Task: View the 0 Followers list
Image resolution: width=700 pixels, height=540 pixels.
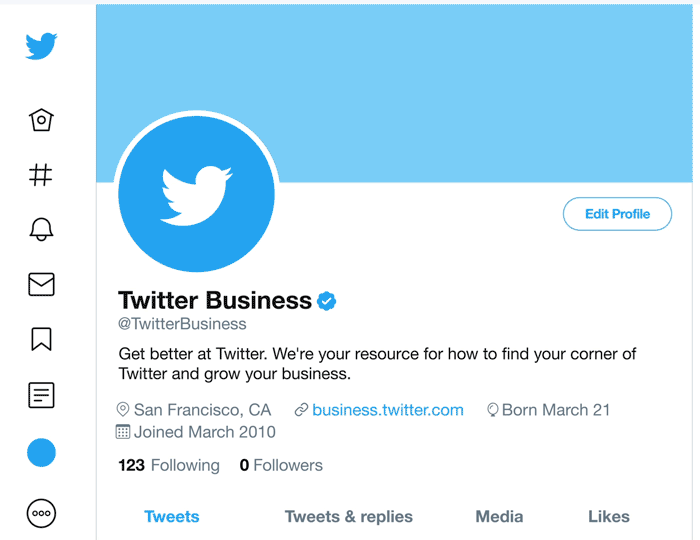Action: point(281,465)
